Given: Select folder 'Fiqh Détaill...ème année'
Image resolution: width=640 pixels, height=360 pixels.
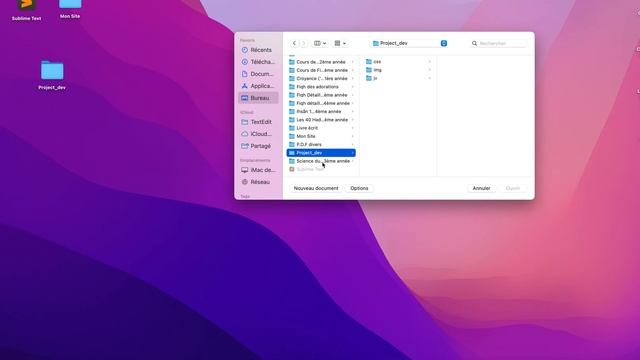Looking at the screenshot, I should [x=321, y=95].
